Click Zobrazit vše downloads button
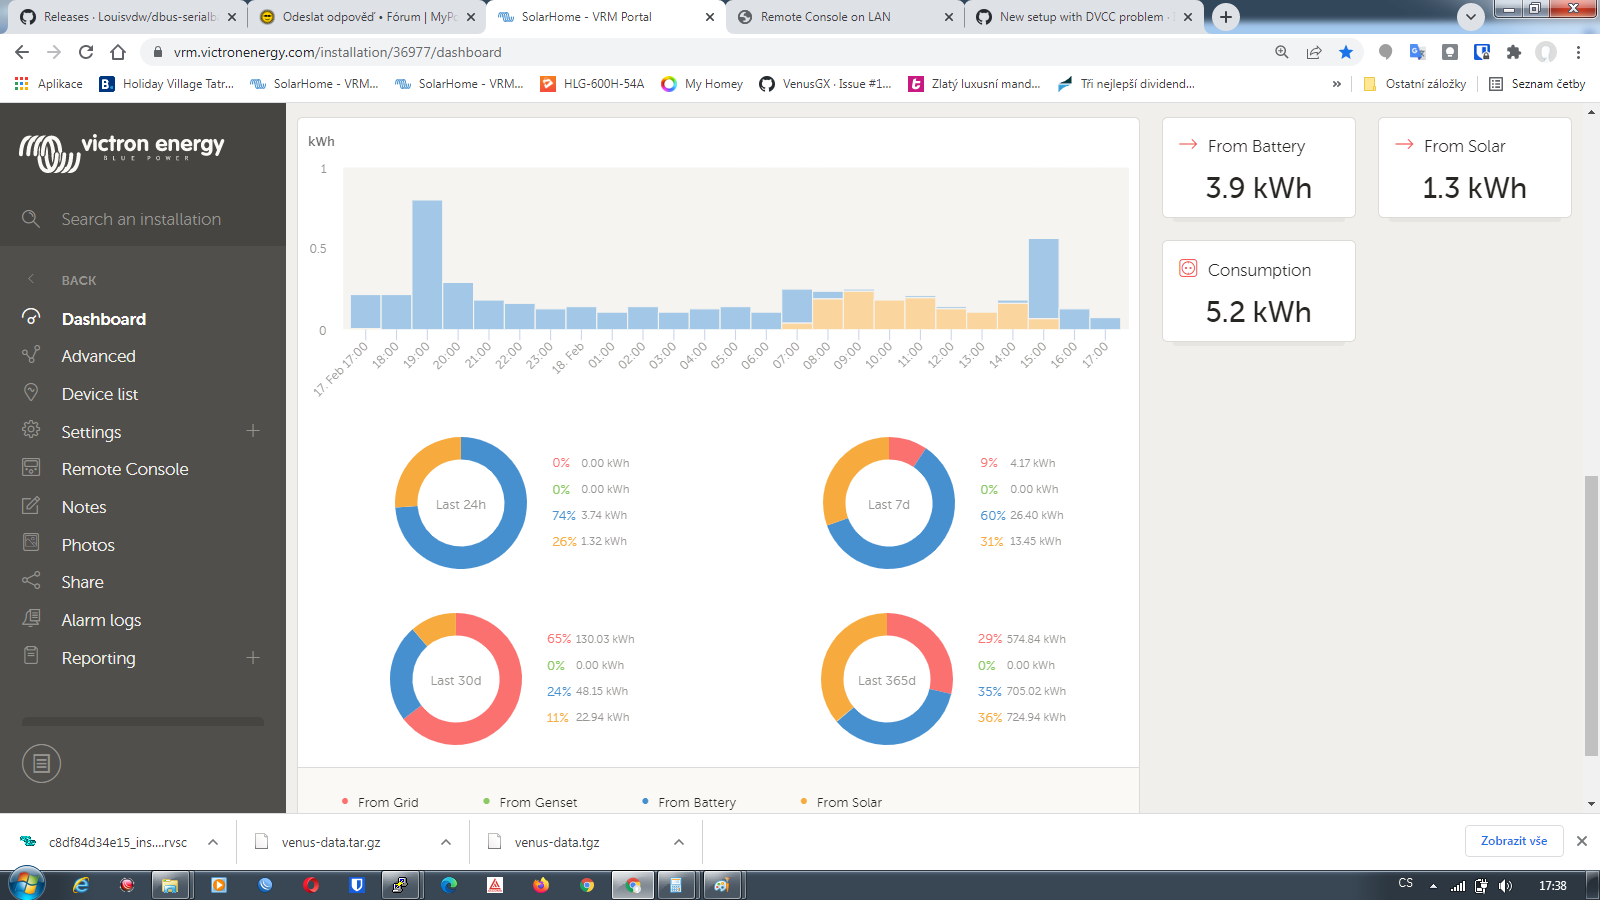The height and width of the screenshot is (900, 1600). (x=1513, y=841)
